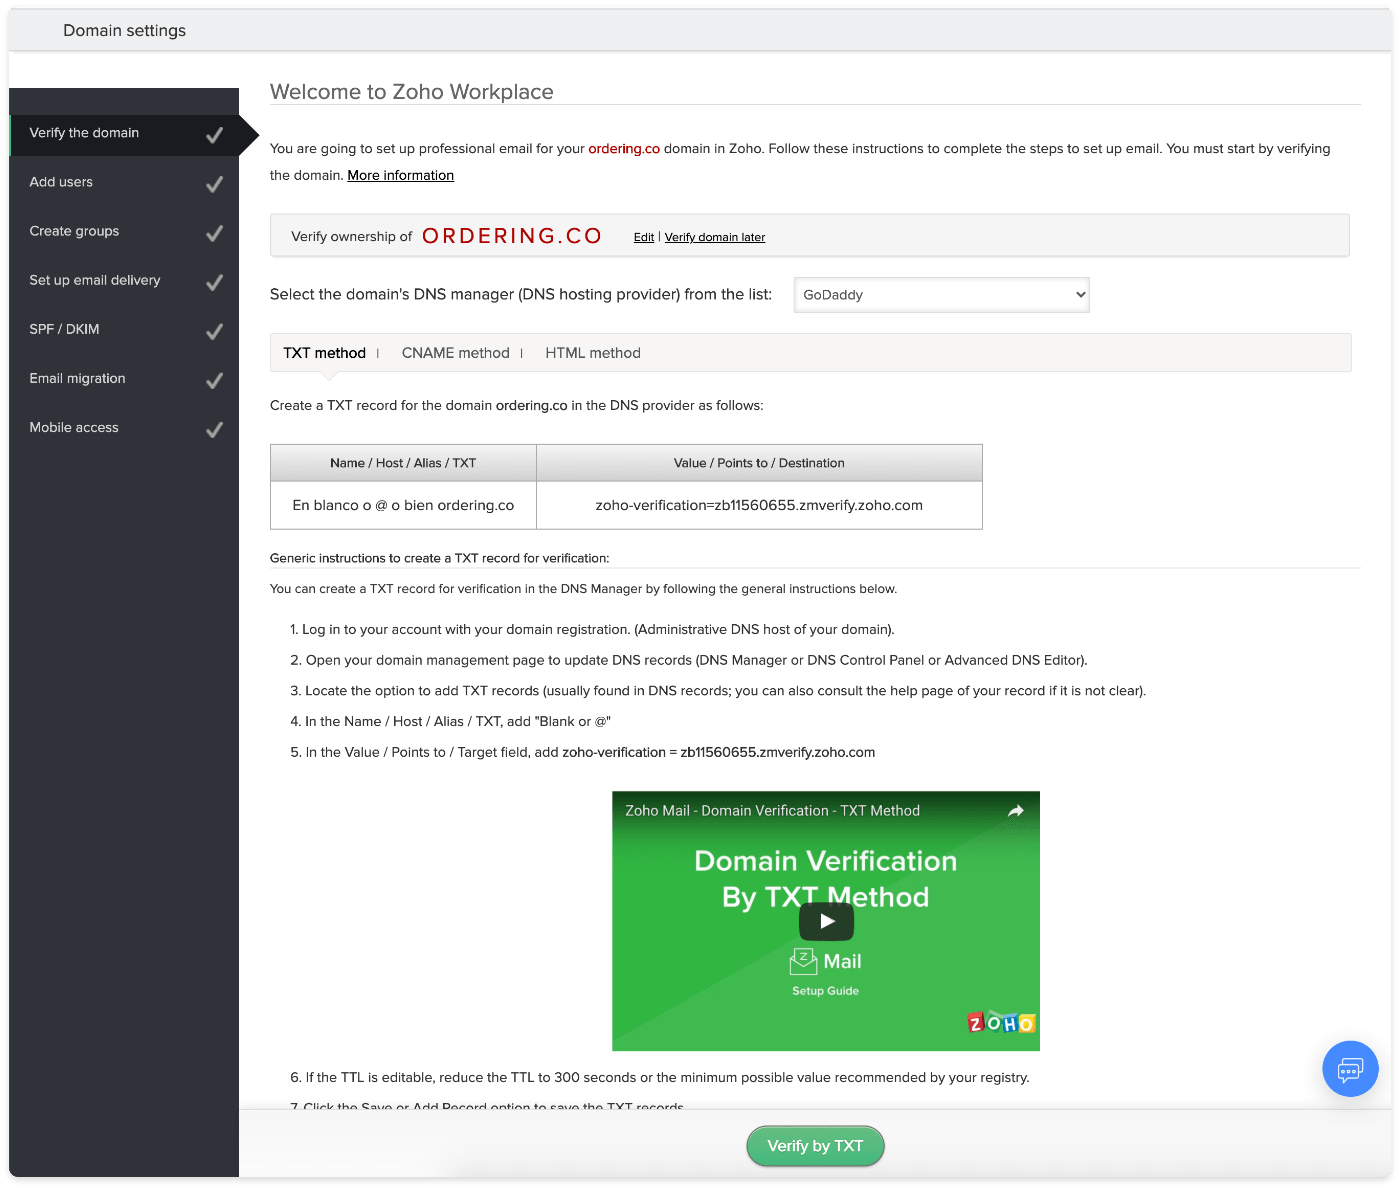1400x1189 pixels.
Task: Click Verify domain later link
Action: point(715,237)
